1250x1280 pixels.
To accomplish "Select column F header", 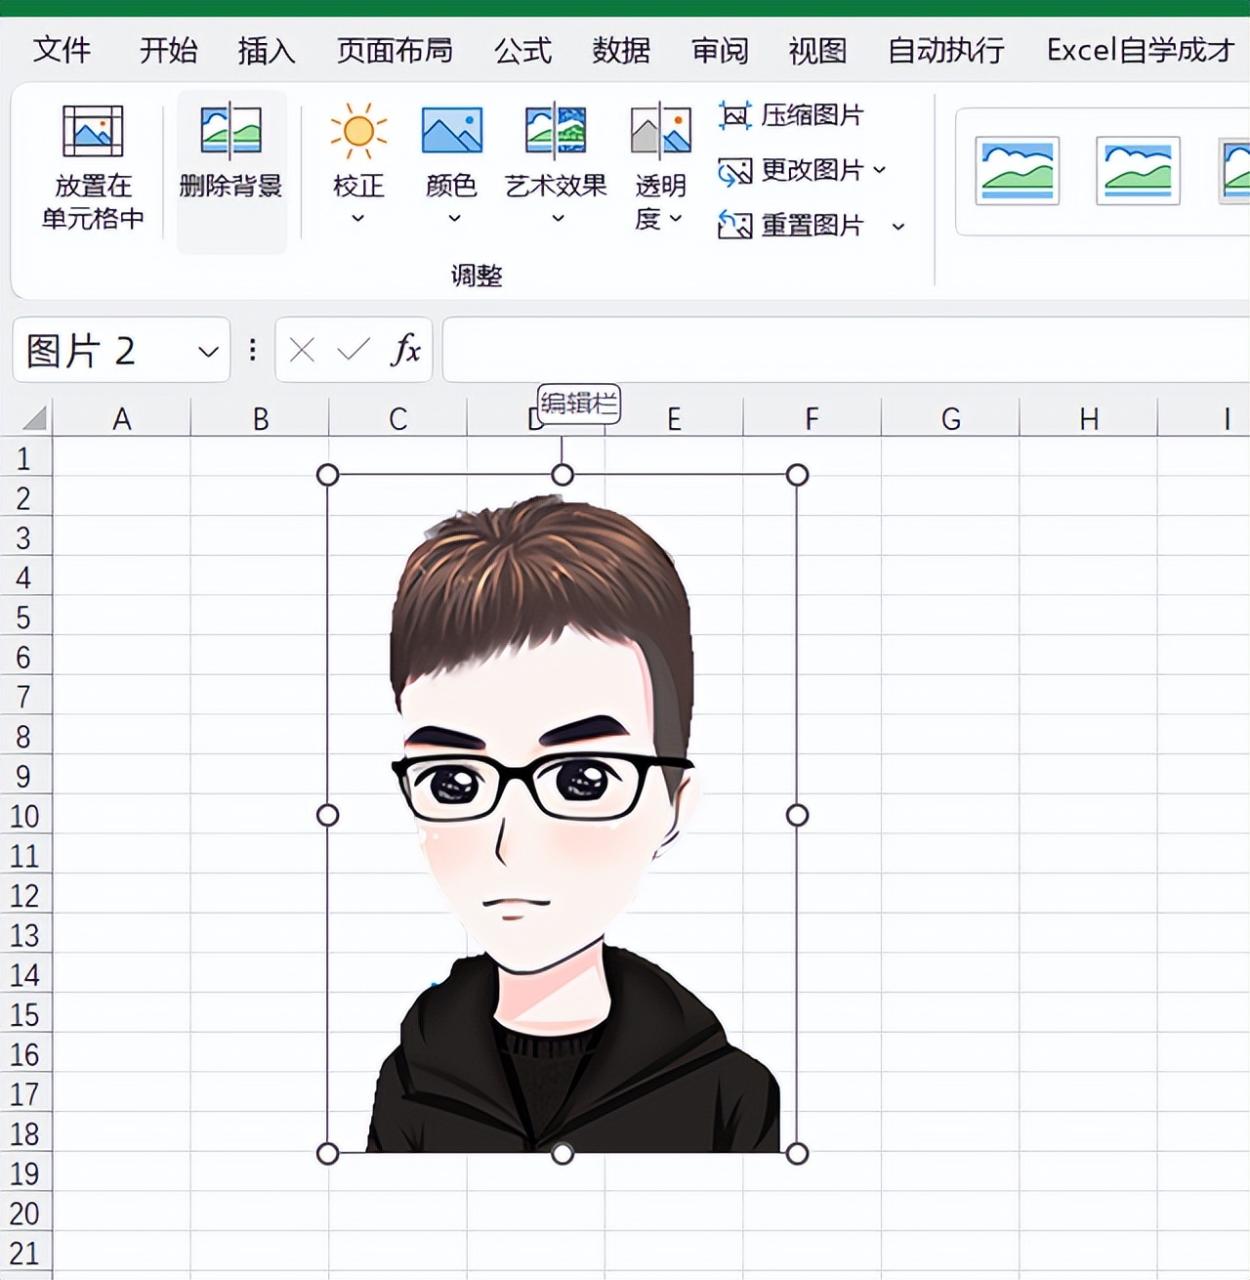I will point(812,418).
